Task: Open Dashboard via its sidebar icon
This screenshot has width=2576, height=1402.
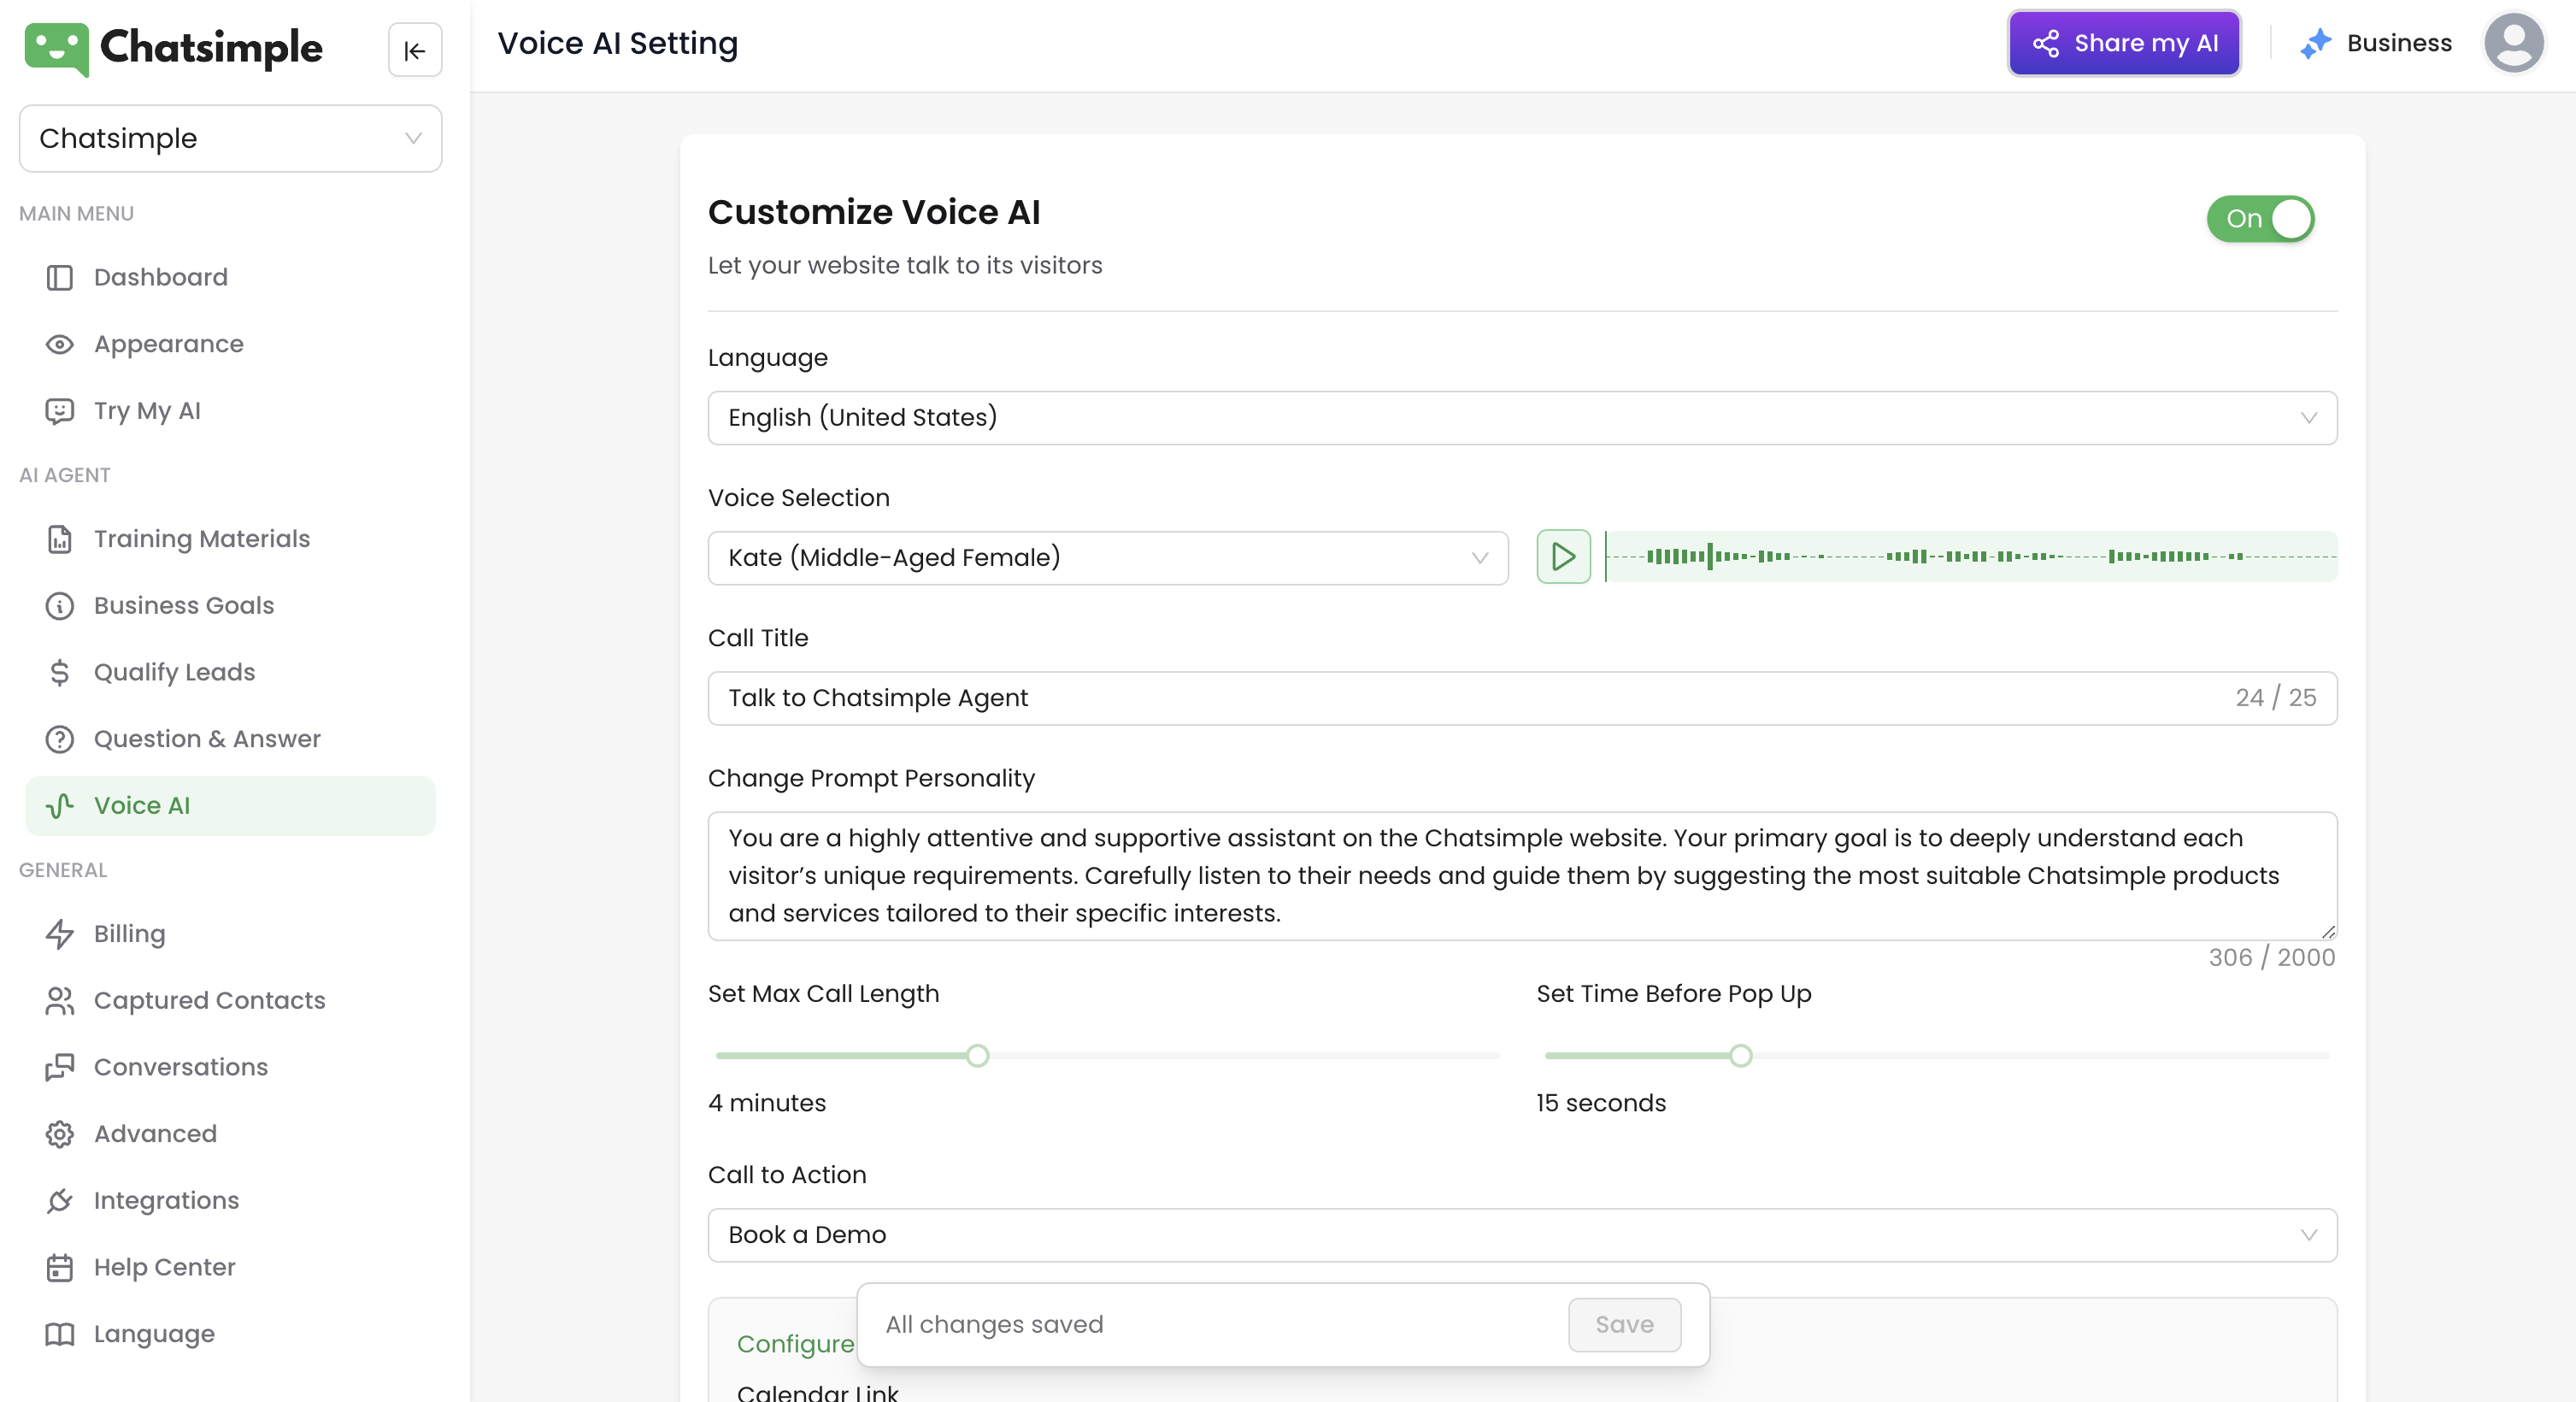Action: tap(60, 277)
